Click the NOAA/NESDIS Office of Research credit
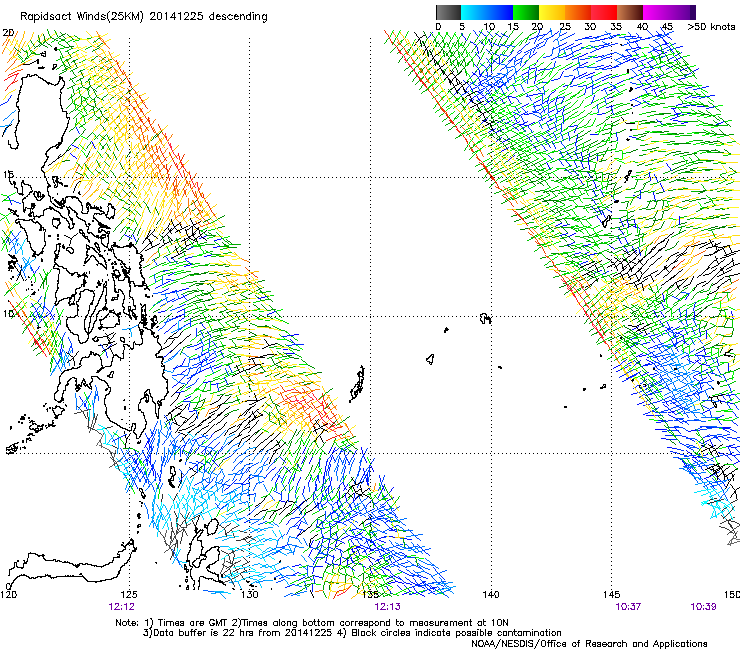The height and width of the screenshot is (650, 740). 589,644
